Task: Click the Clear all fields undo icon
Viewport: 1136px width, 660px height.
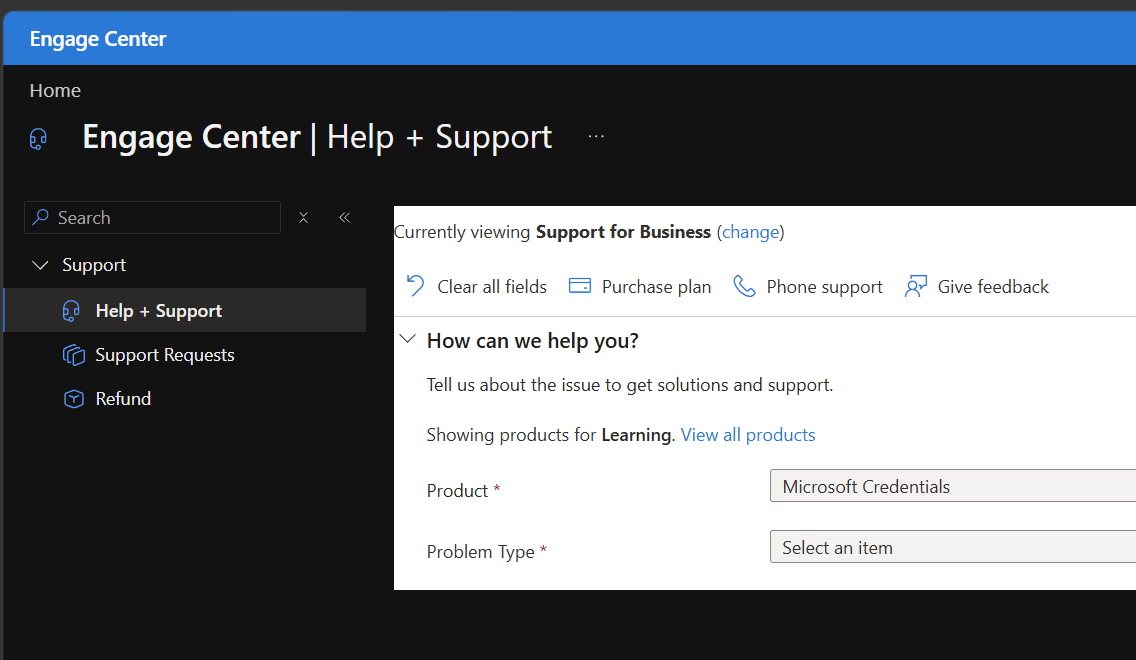Action: click(415, 286)
